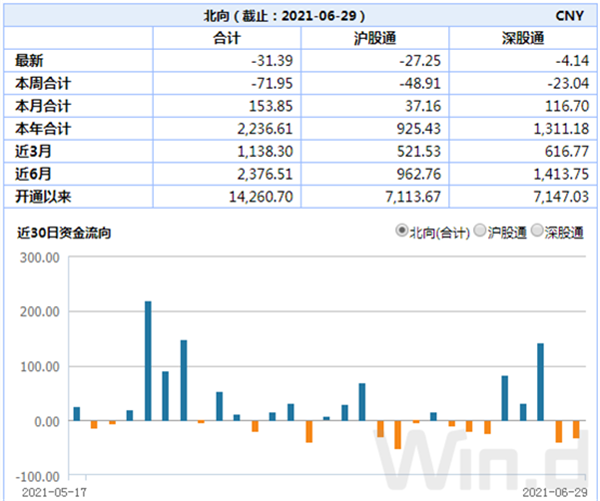Click the 近6月 row label

(33, 174)
